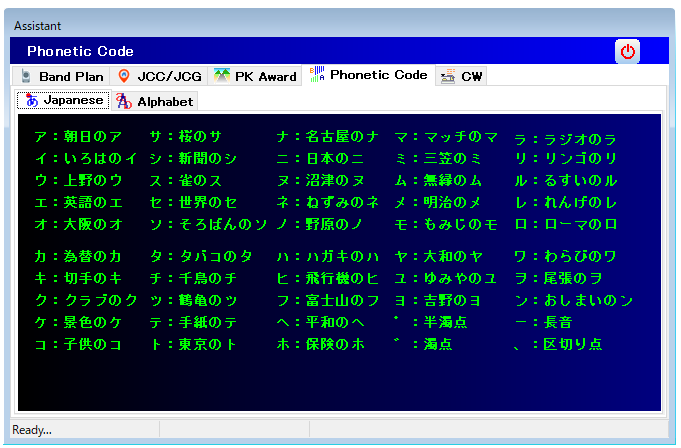
Task: Click the entry ヤ:大和のヤ
Action: (438, 257)
